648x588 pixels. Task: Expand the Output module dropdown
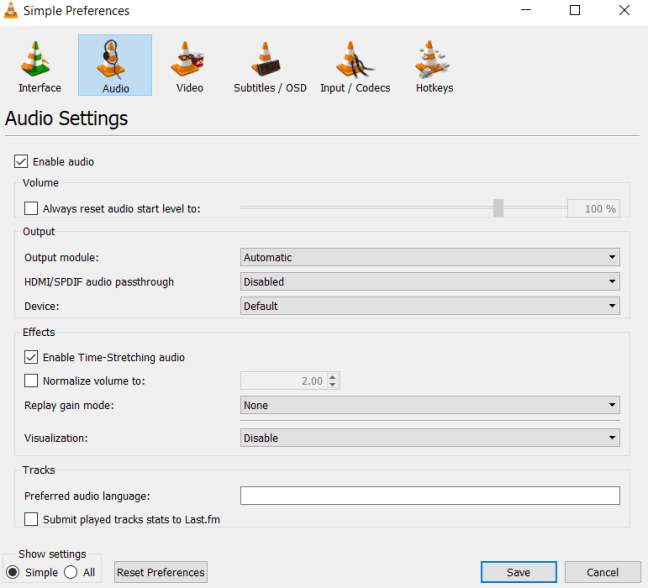coord(430,257)
